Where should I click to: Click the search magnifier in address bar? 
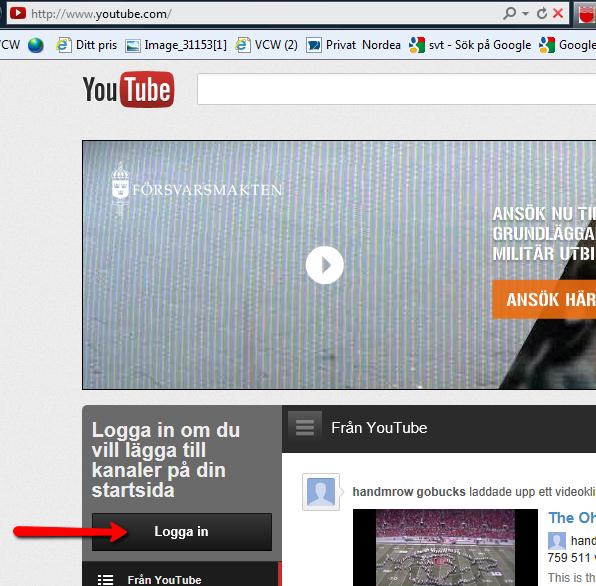click(509, 14)
